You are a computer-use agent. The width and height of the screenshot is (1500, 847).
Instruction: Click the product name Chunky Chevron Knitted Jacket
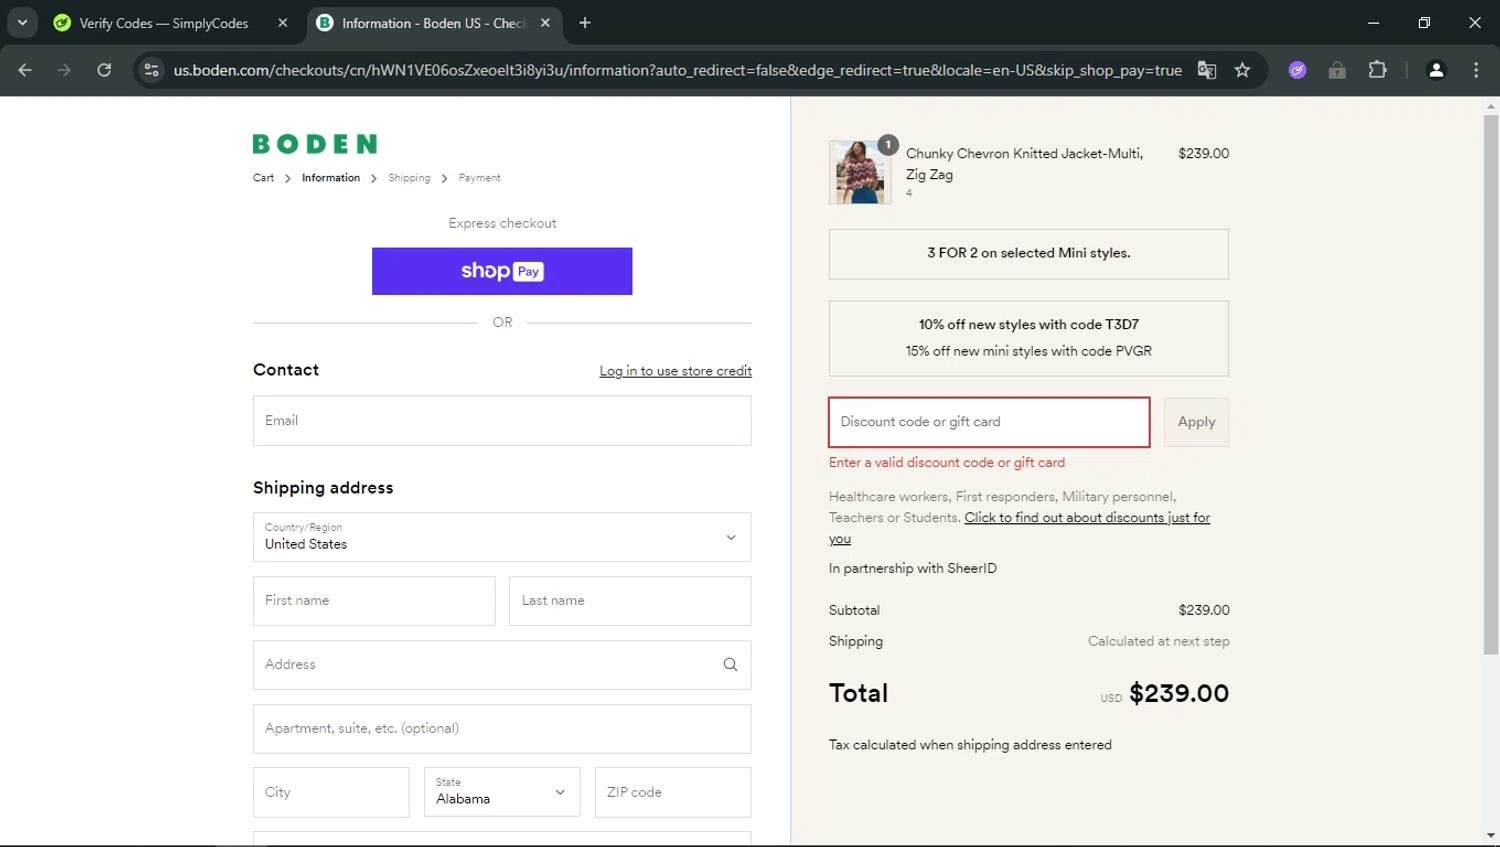[1024, 163]
